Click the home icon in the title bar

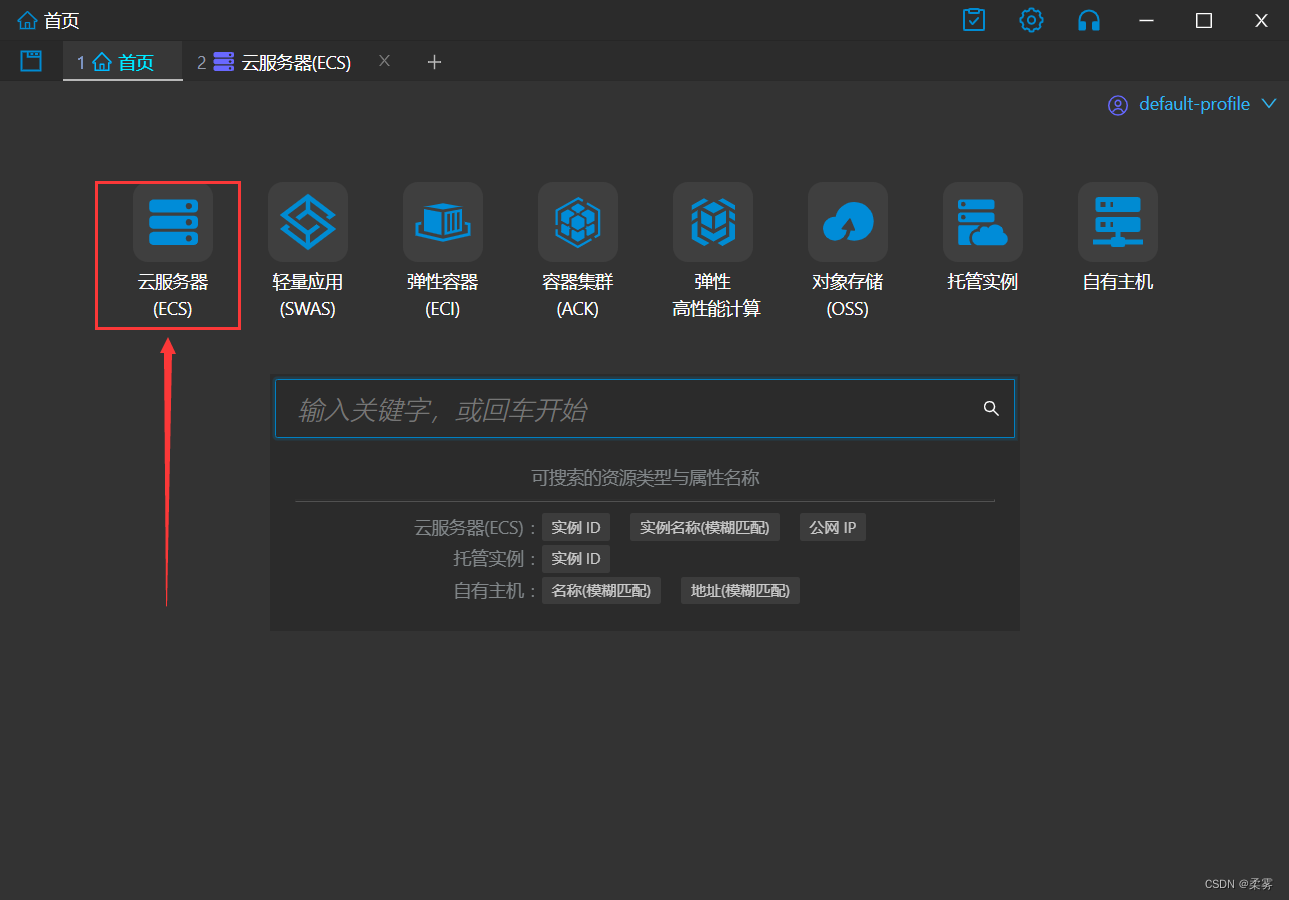coord(28,20)
